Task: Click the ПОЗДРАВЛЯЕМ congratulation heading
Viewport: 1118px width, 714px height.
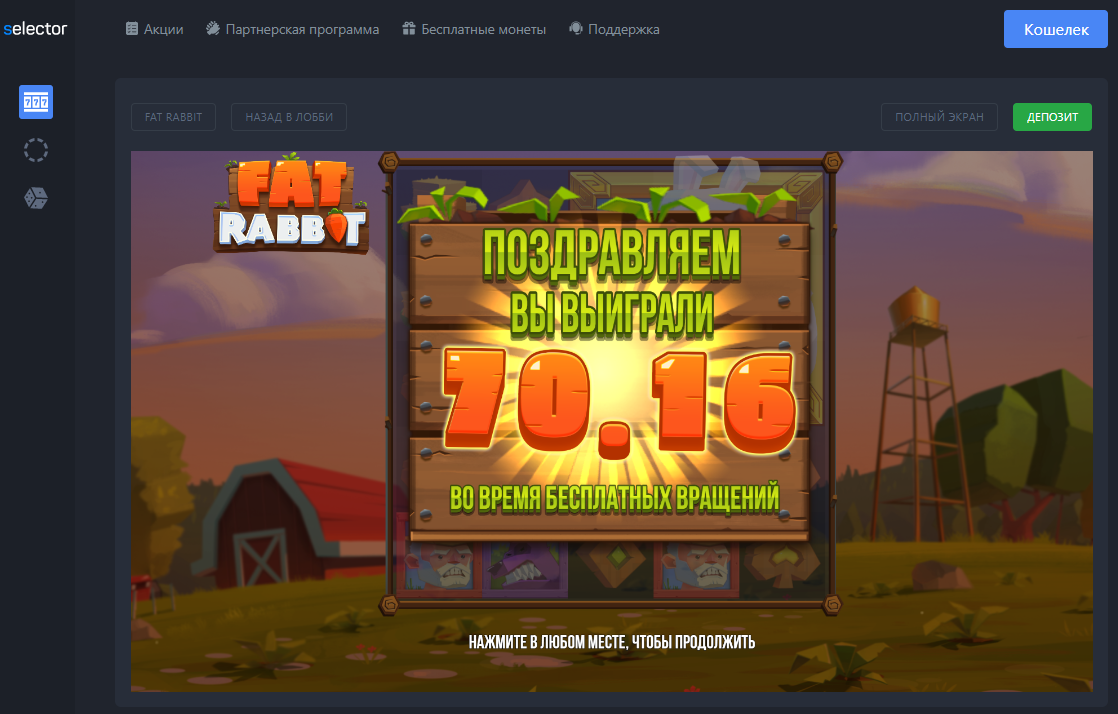Action: pos(612,255)
